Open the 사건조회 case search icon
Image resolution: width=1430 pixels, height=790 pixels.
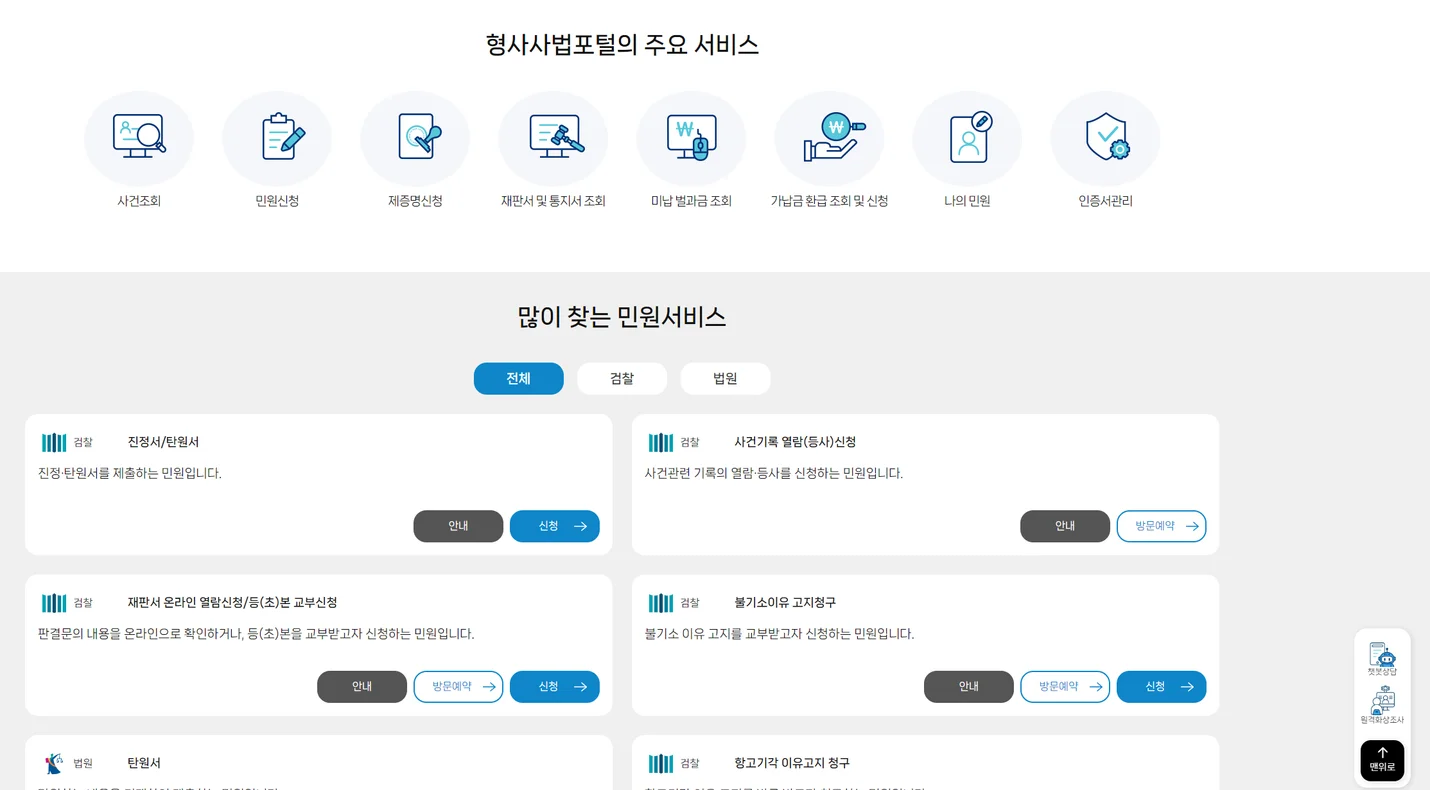(x=139, y=138)
